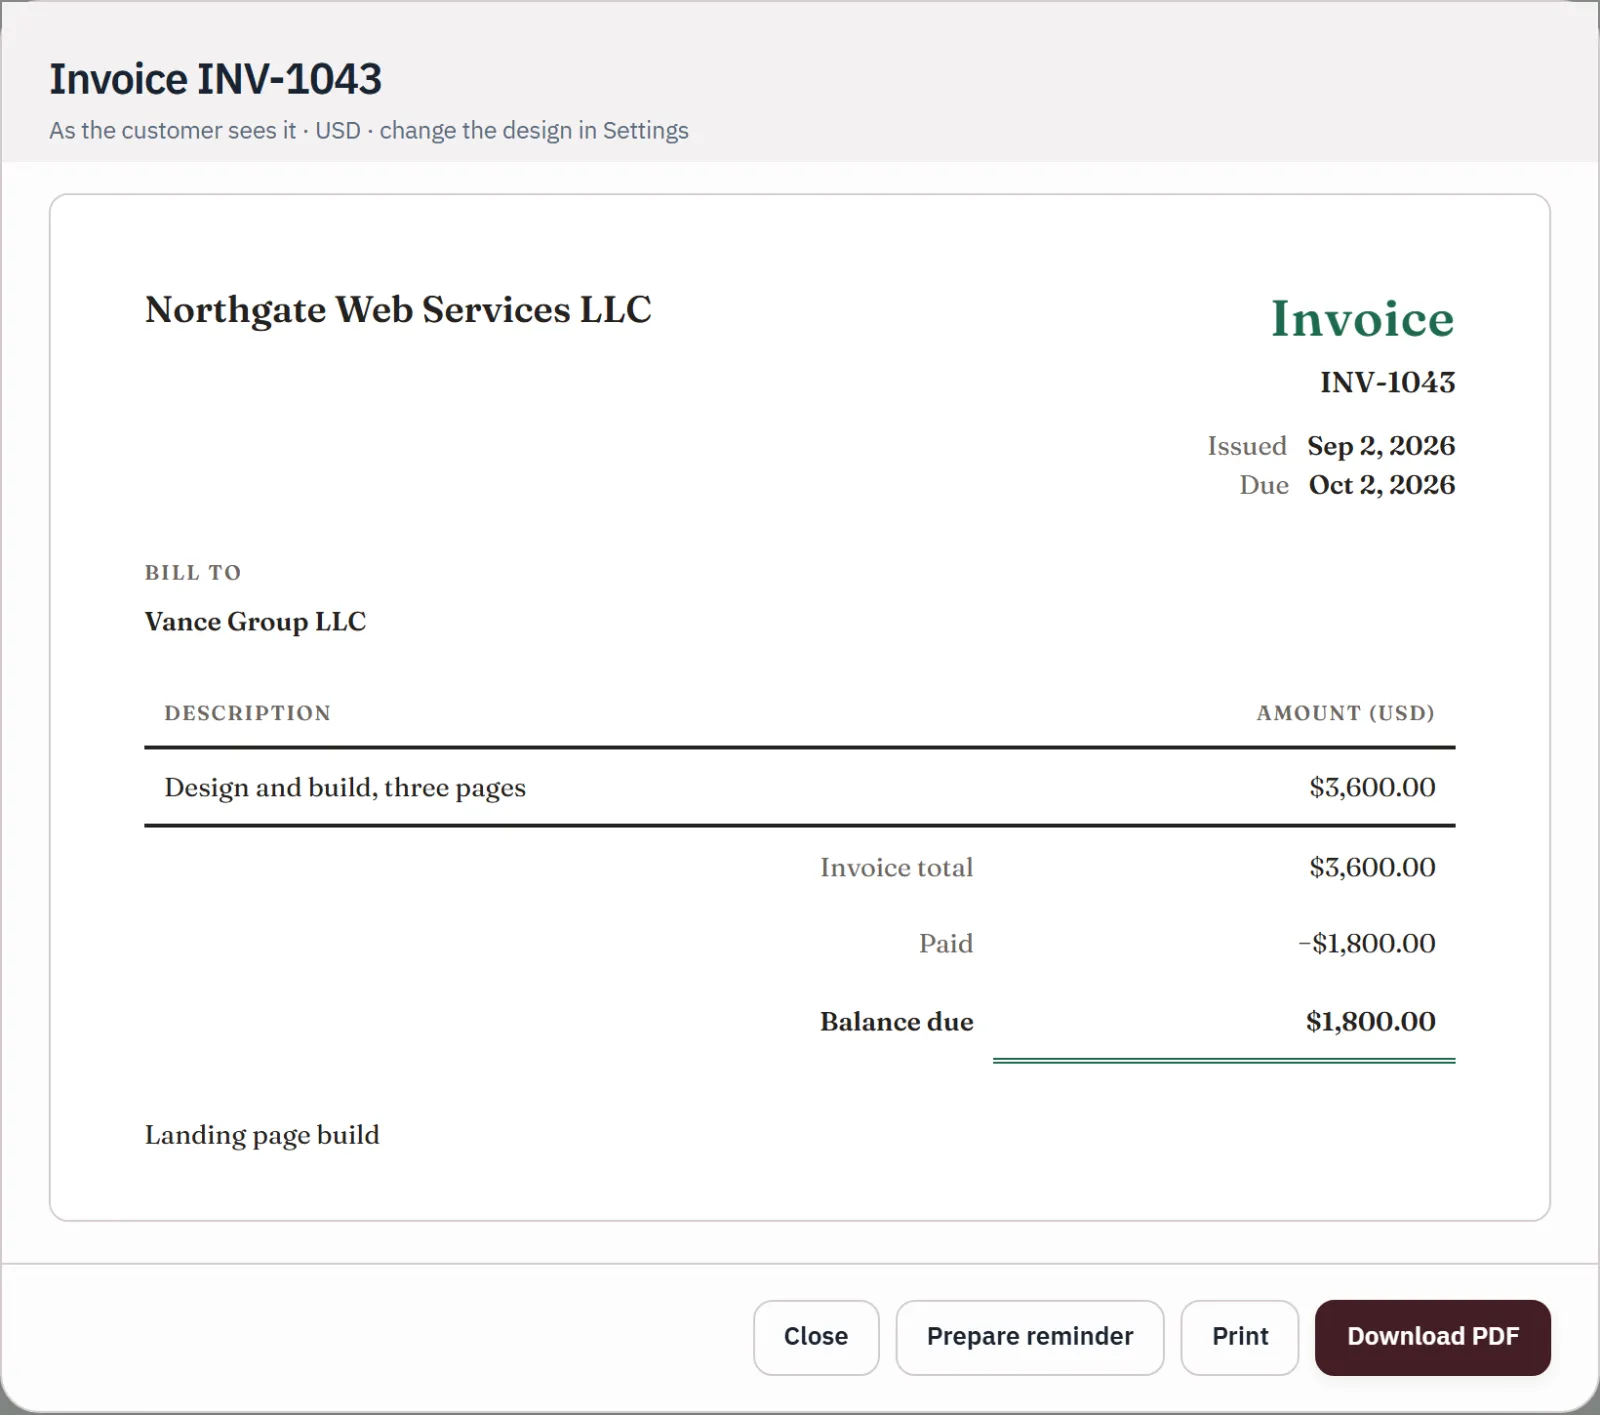The image size is (1600, 1415).
Task: Select the Northgate Web Services LLC name
Action: [398, 310]
